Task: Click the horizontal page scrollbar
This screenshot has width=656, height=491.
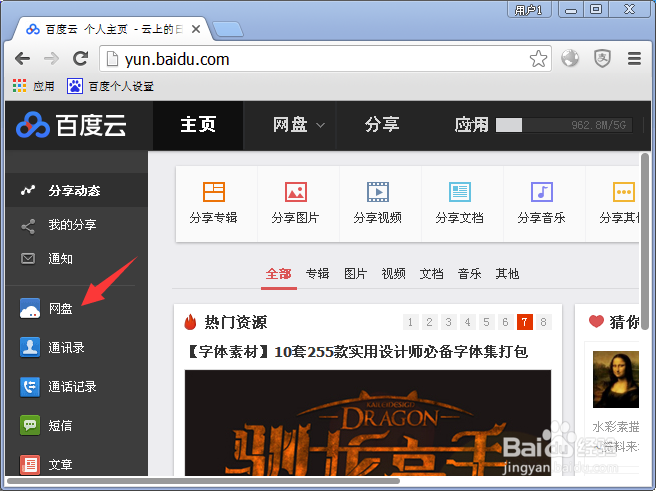Action: 203,481
